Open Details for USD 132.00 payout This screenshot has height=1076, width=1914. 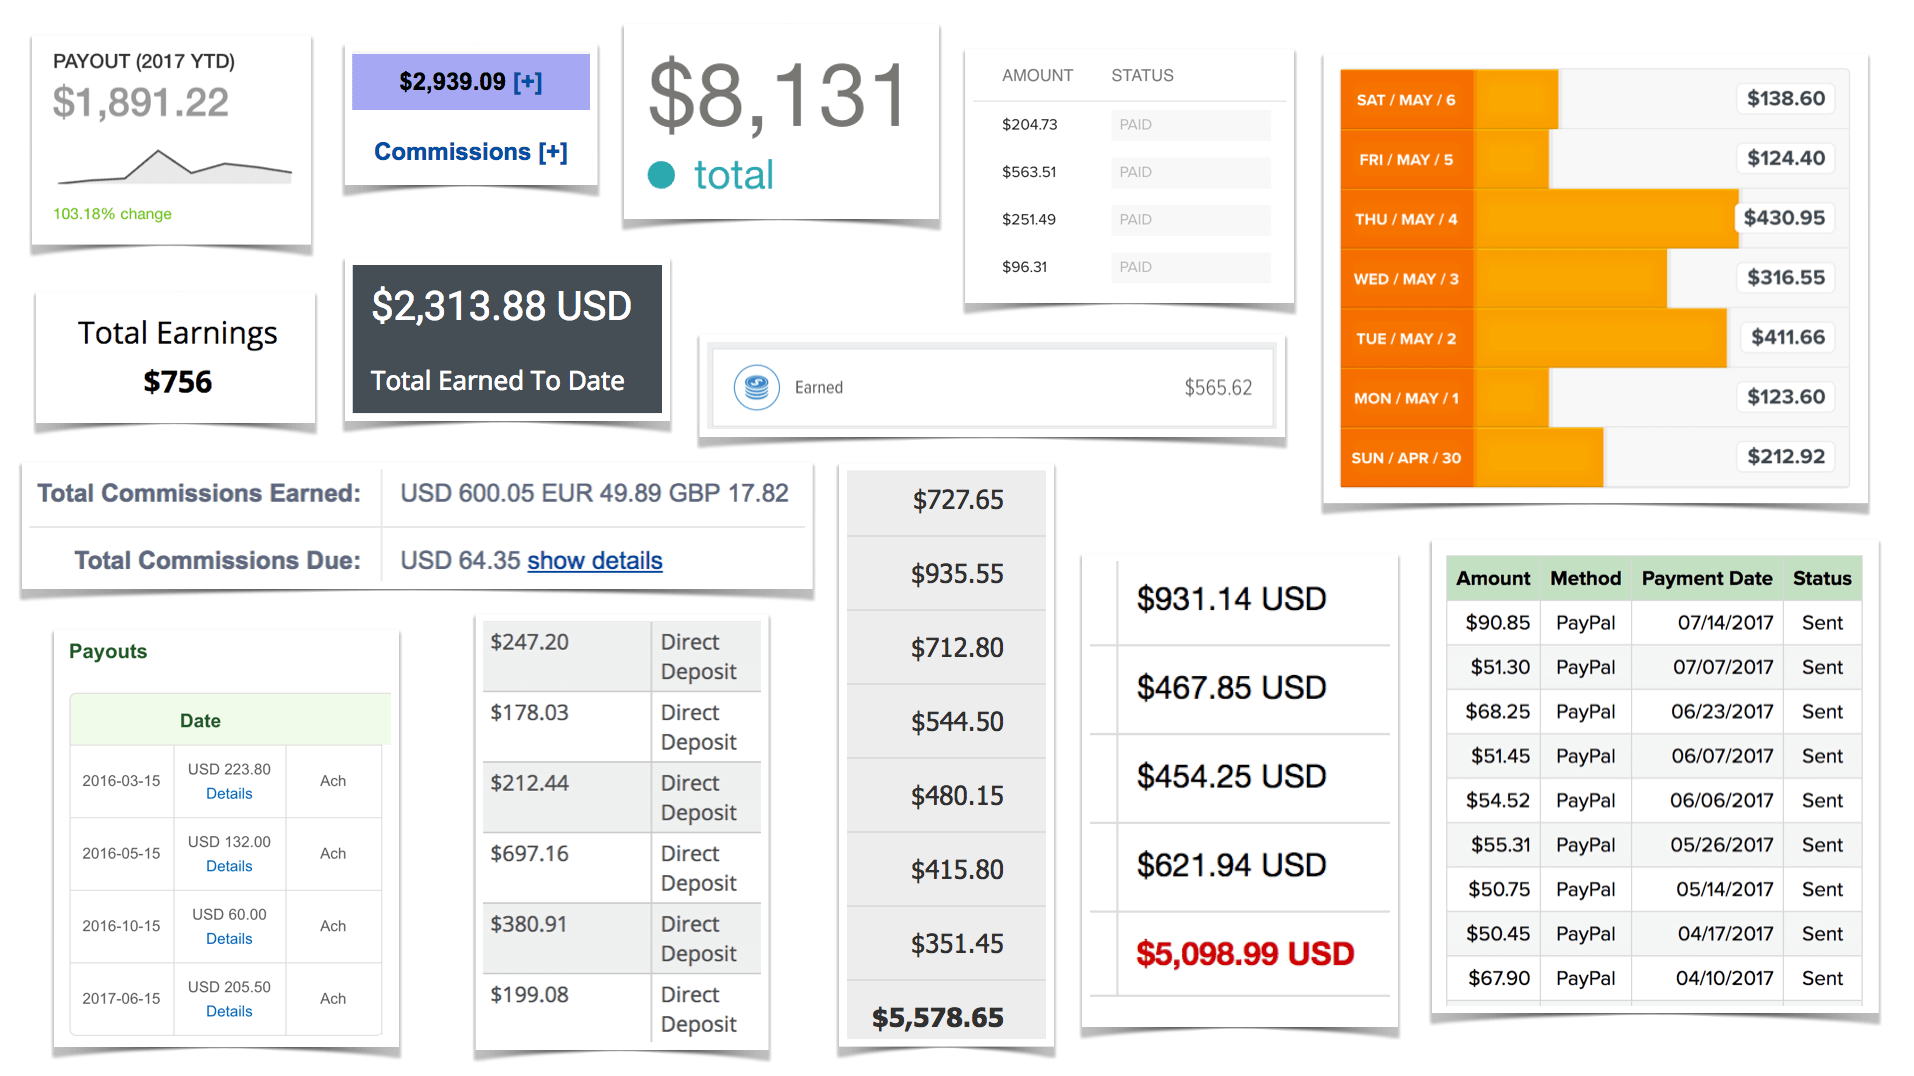coord(229,867)
